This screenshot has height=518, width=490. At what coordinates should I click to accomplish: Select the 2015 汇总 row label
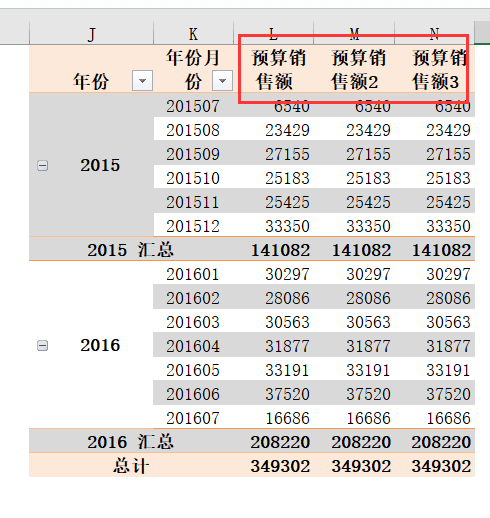(131, 250)
